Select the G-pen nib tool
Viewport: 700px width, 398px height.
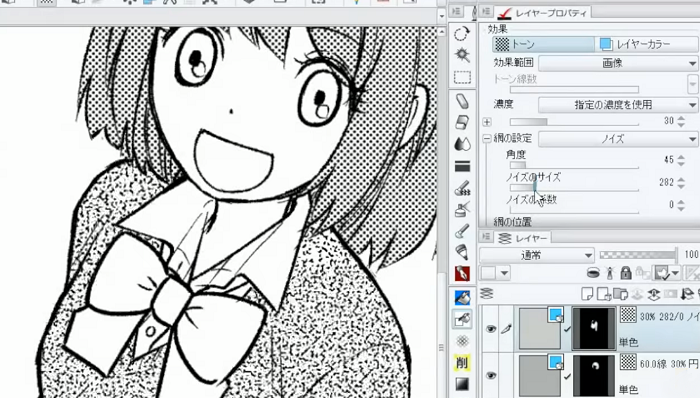[462, 273]
